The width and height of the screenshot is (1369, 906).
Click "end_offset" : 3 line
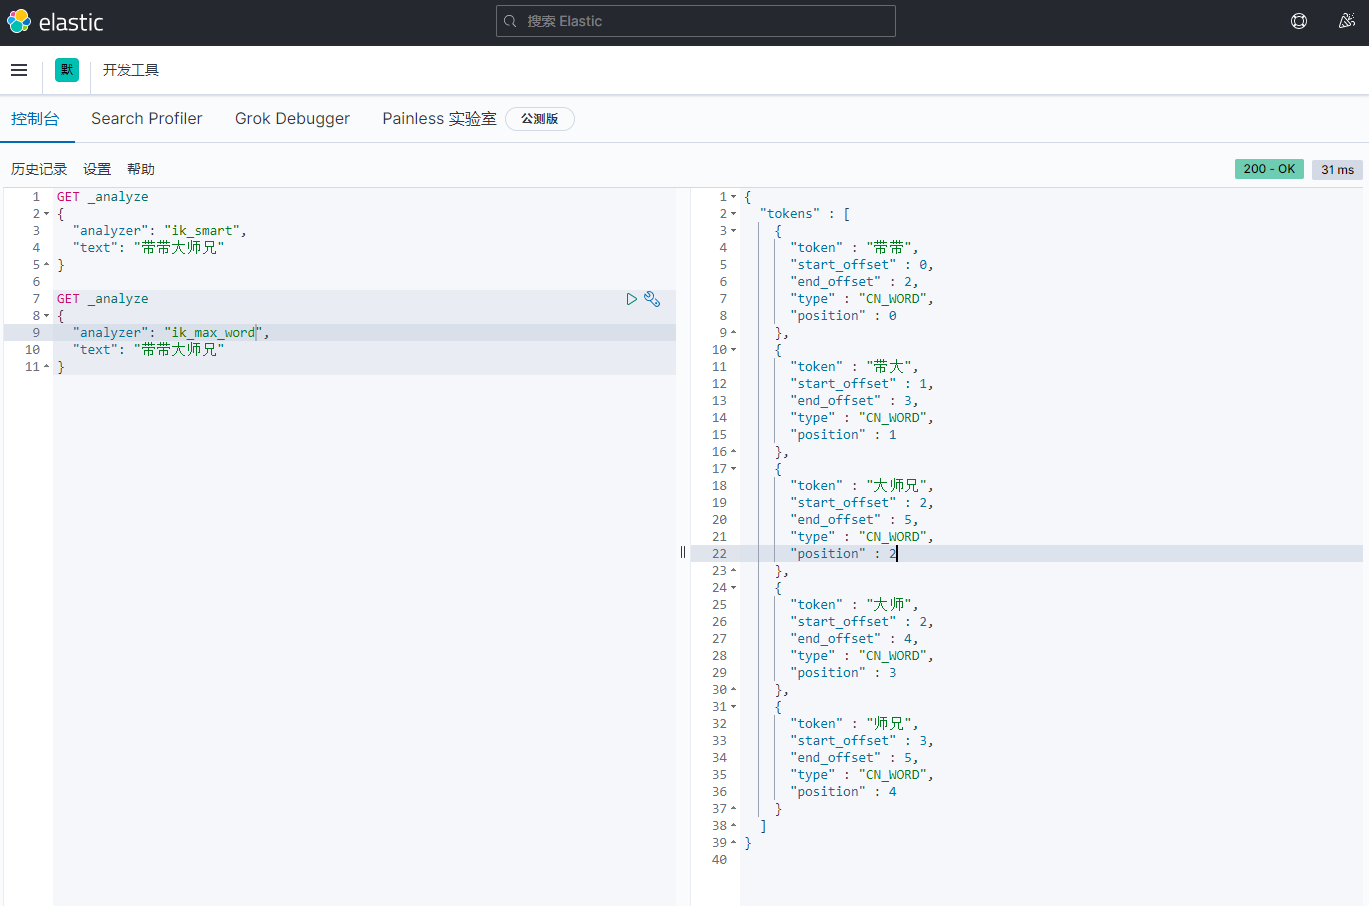(x=854, y=401)
